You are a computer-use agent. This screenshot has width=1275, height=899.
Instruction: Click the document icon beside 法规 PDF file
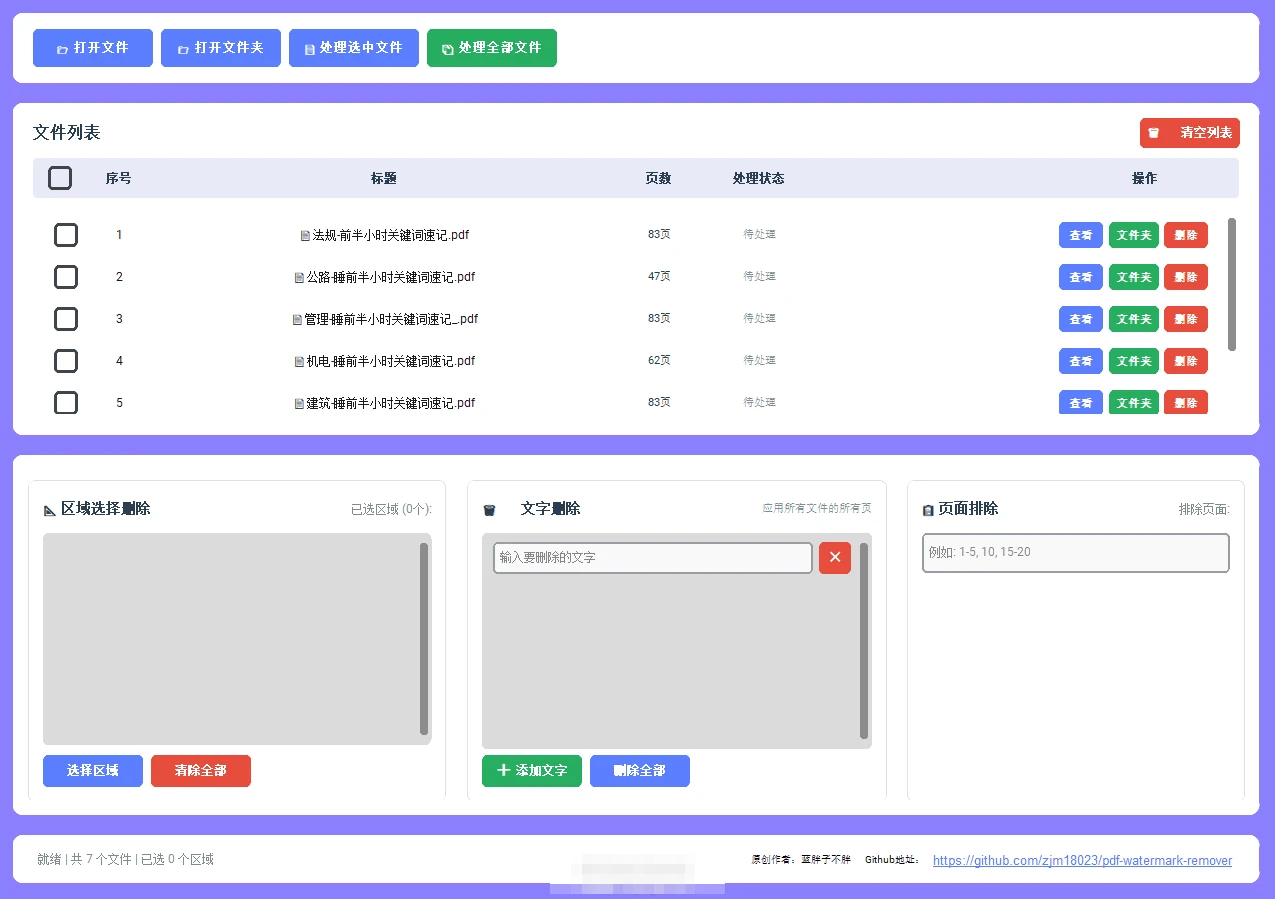click(306, 235)
